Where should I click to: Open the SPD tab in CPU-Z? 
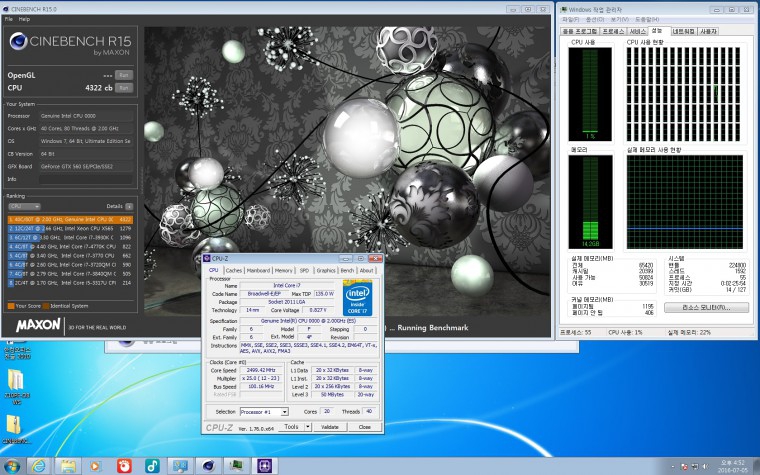click(x=304, y=270)
